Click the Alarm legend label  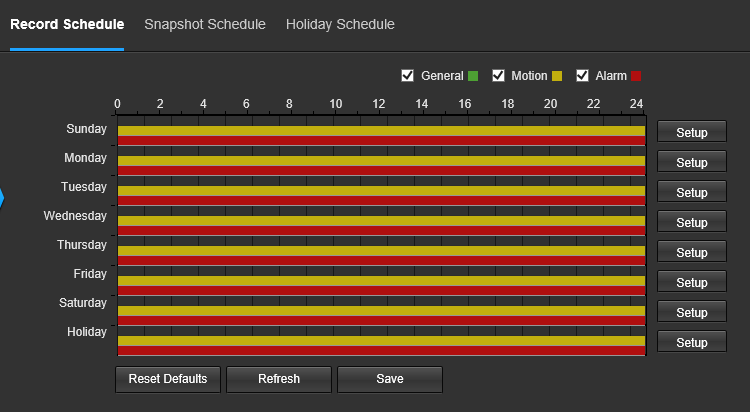tap(611, 76)
